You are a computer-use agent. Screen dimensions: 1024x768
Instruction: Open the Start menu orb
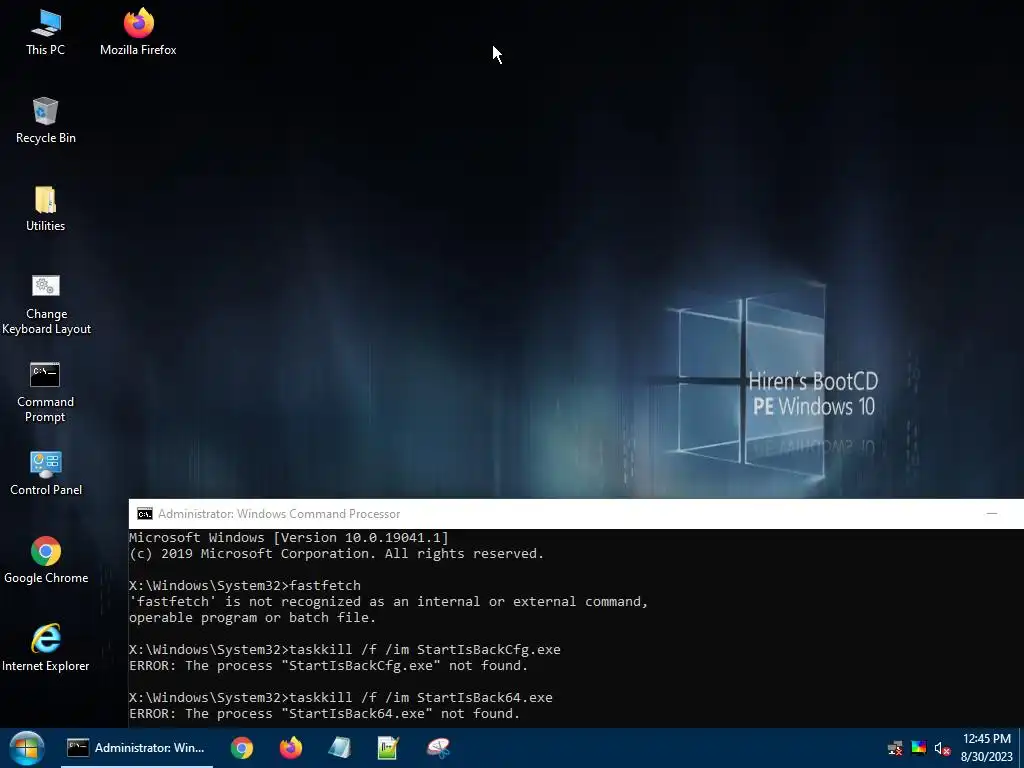pyautogui.click(x=27, y=748)
